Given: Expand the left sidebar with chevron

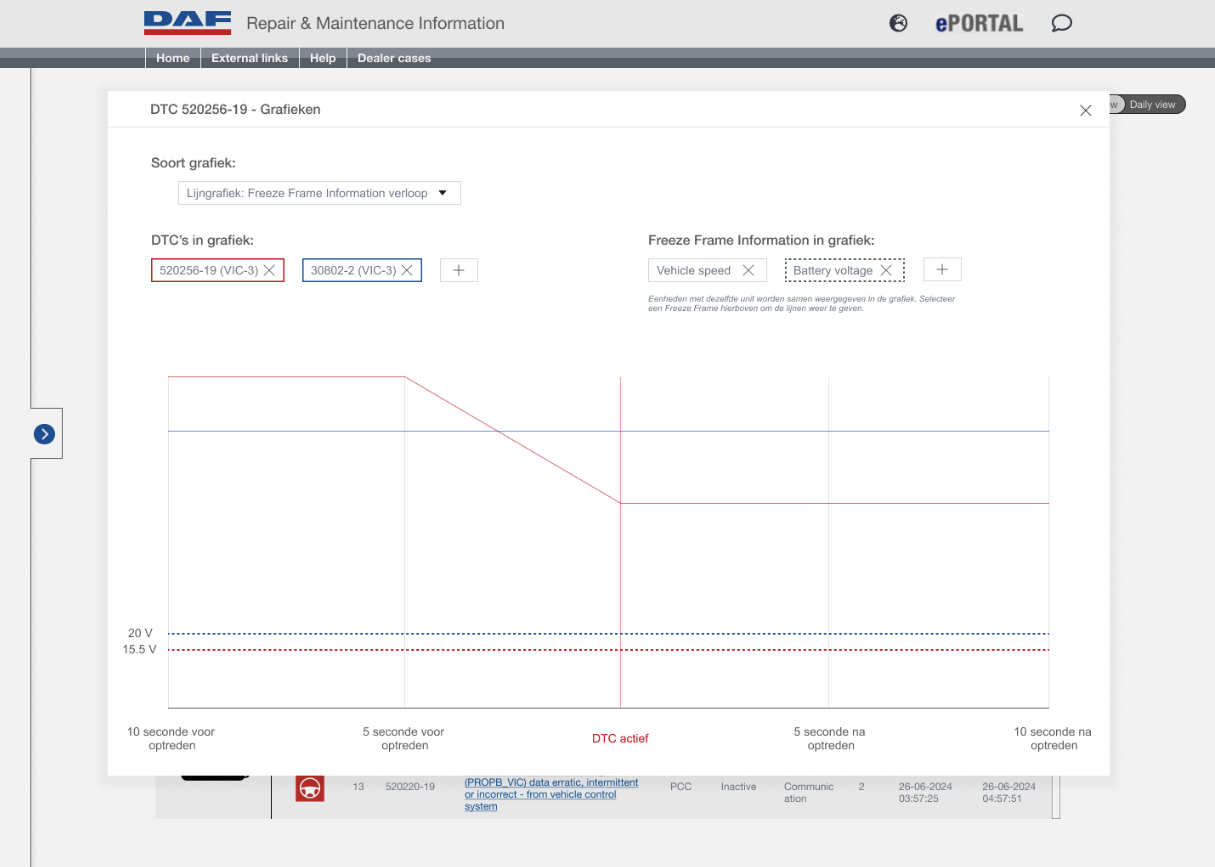Looking at the screenshot, I should point(44,434).
